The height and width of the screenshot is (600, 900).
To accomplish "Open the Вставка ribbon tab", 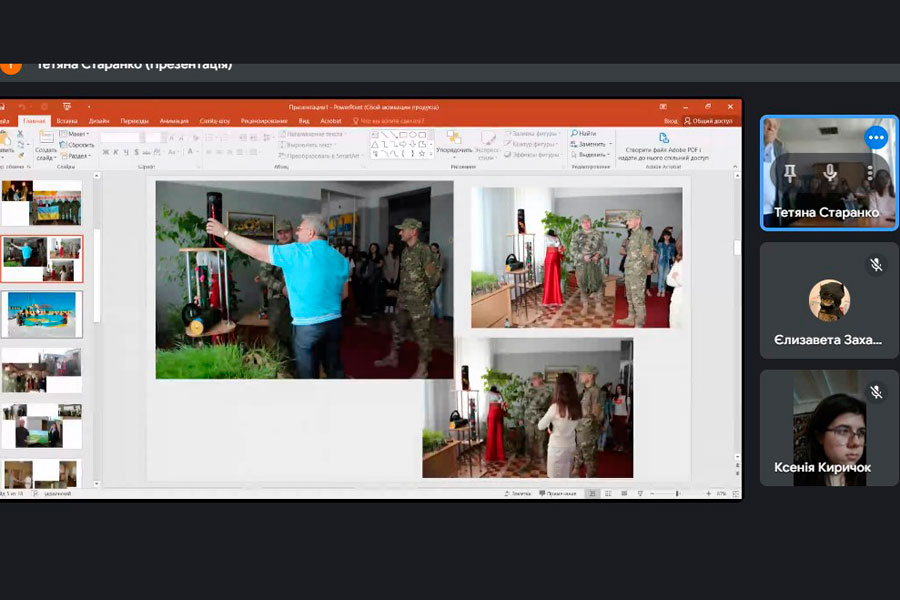I will (x=67, y=120).
